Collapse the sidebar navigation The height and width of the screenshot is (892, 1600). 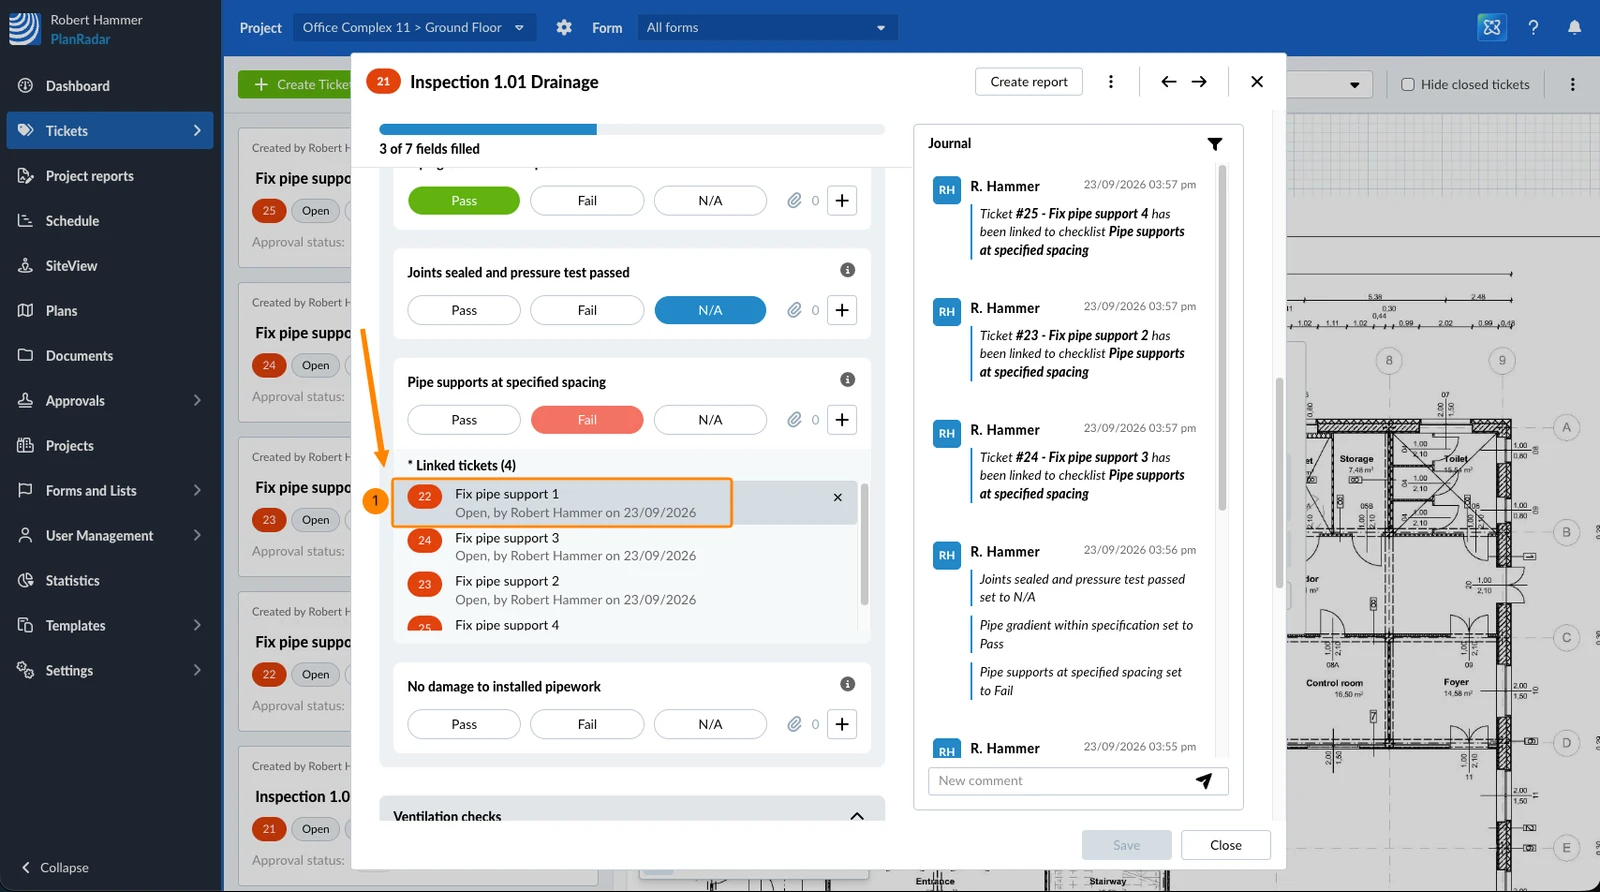56,868
